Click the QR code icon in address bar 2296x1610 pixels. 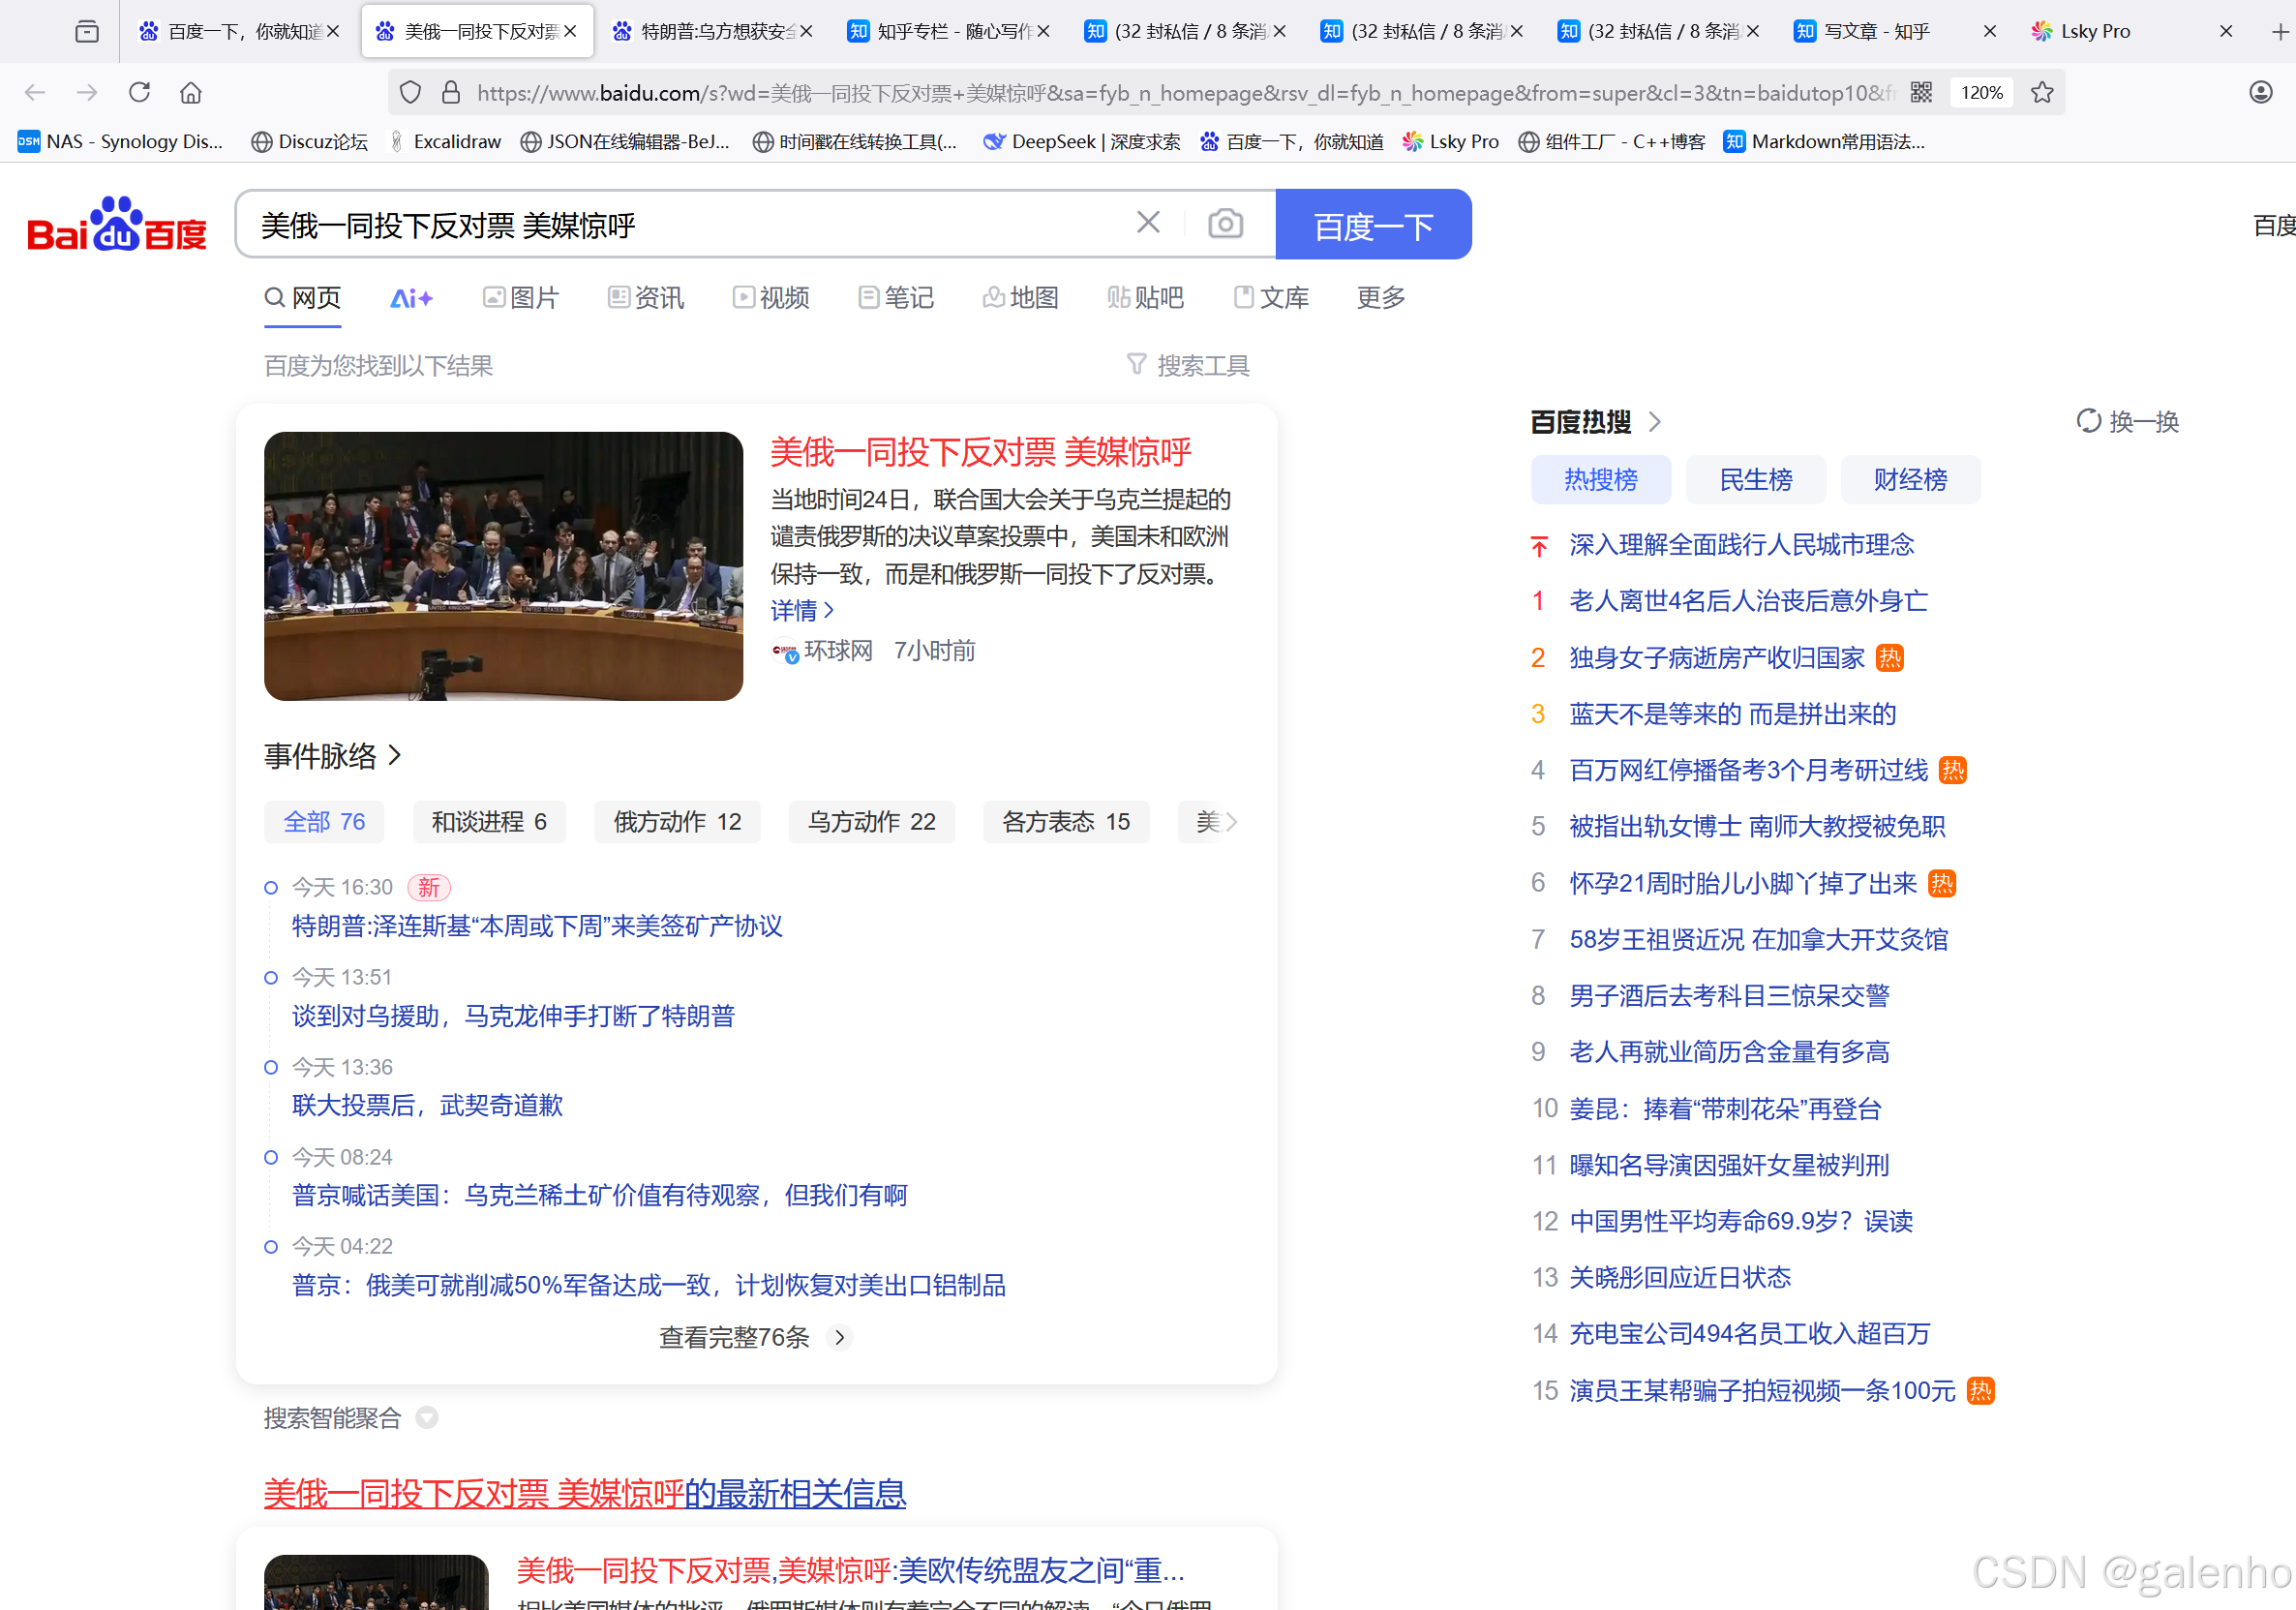(1921, 93)
